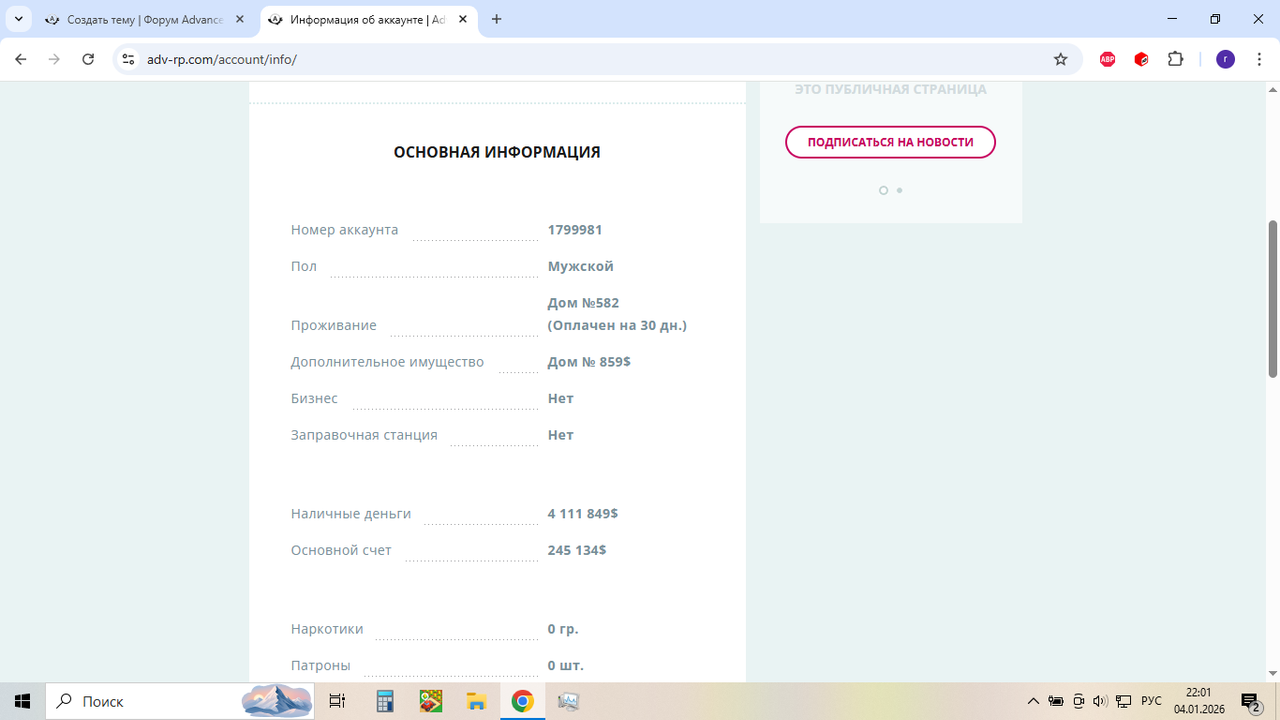This screenshot has width=1280, height=720.
Task: Switch to the 'Создать тему' forum tab
Action: (146, 20)
